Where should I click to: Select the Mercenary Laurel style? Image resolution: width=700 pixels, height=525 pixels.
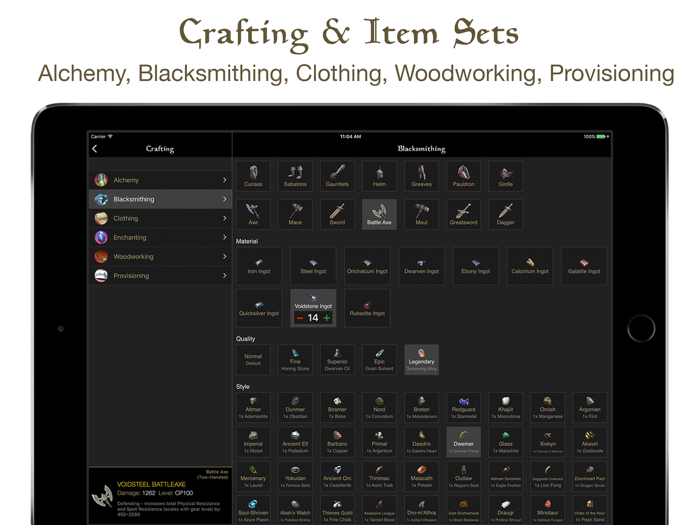point(253,476)
